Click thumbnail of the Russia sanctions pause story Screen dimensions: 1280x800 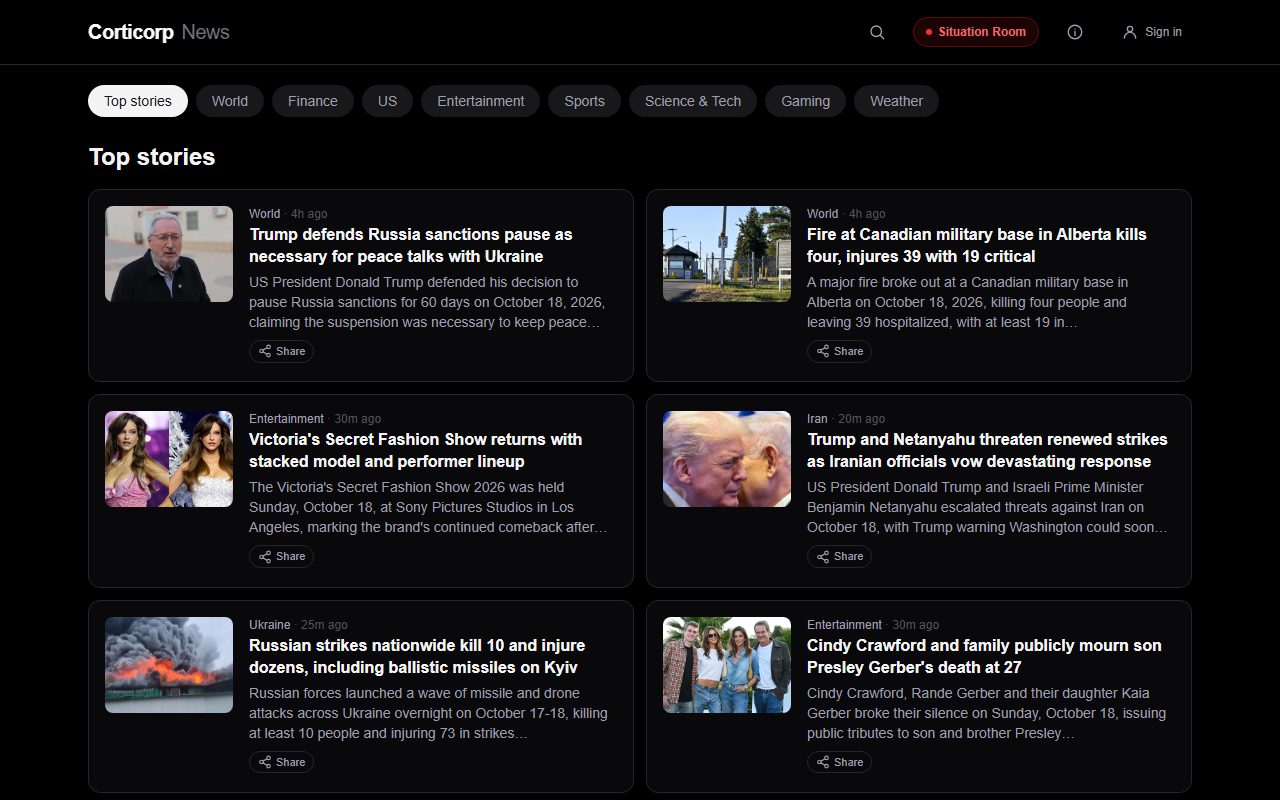pos(169,254)
